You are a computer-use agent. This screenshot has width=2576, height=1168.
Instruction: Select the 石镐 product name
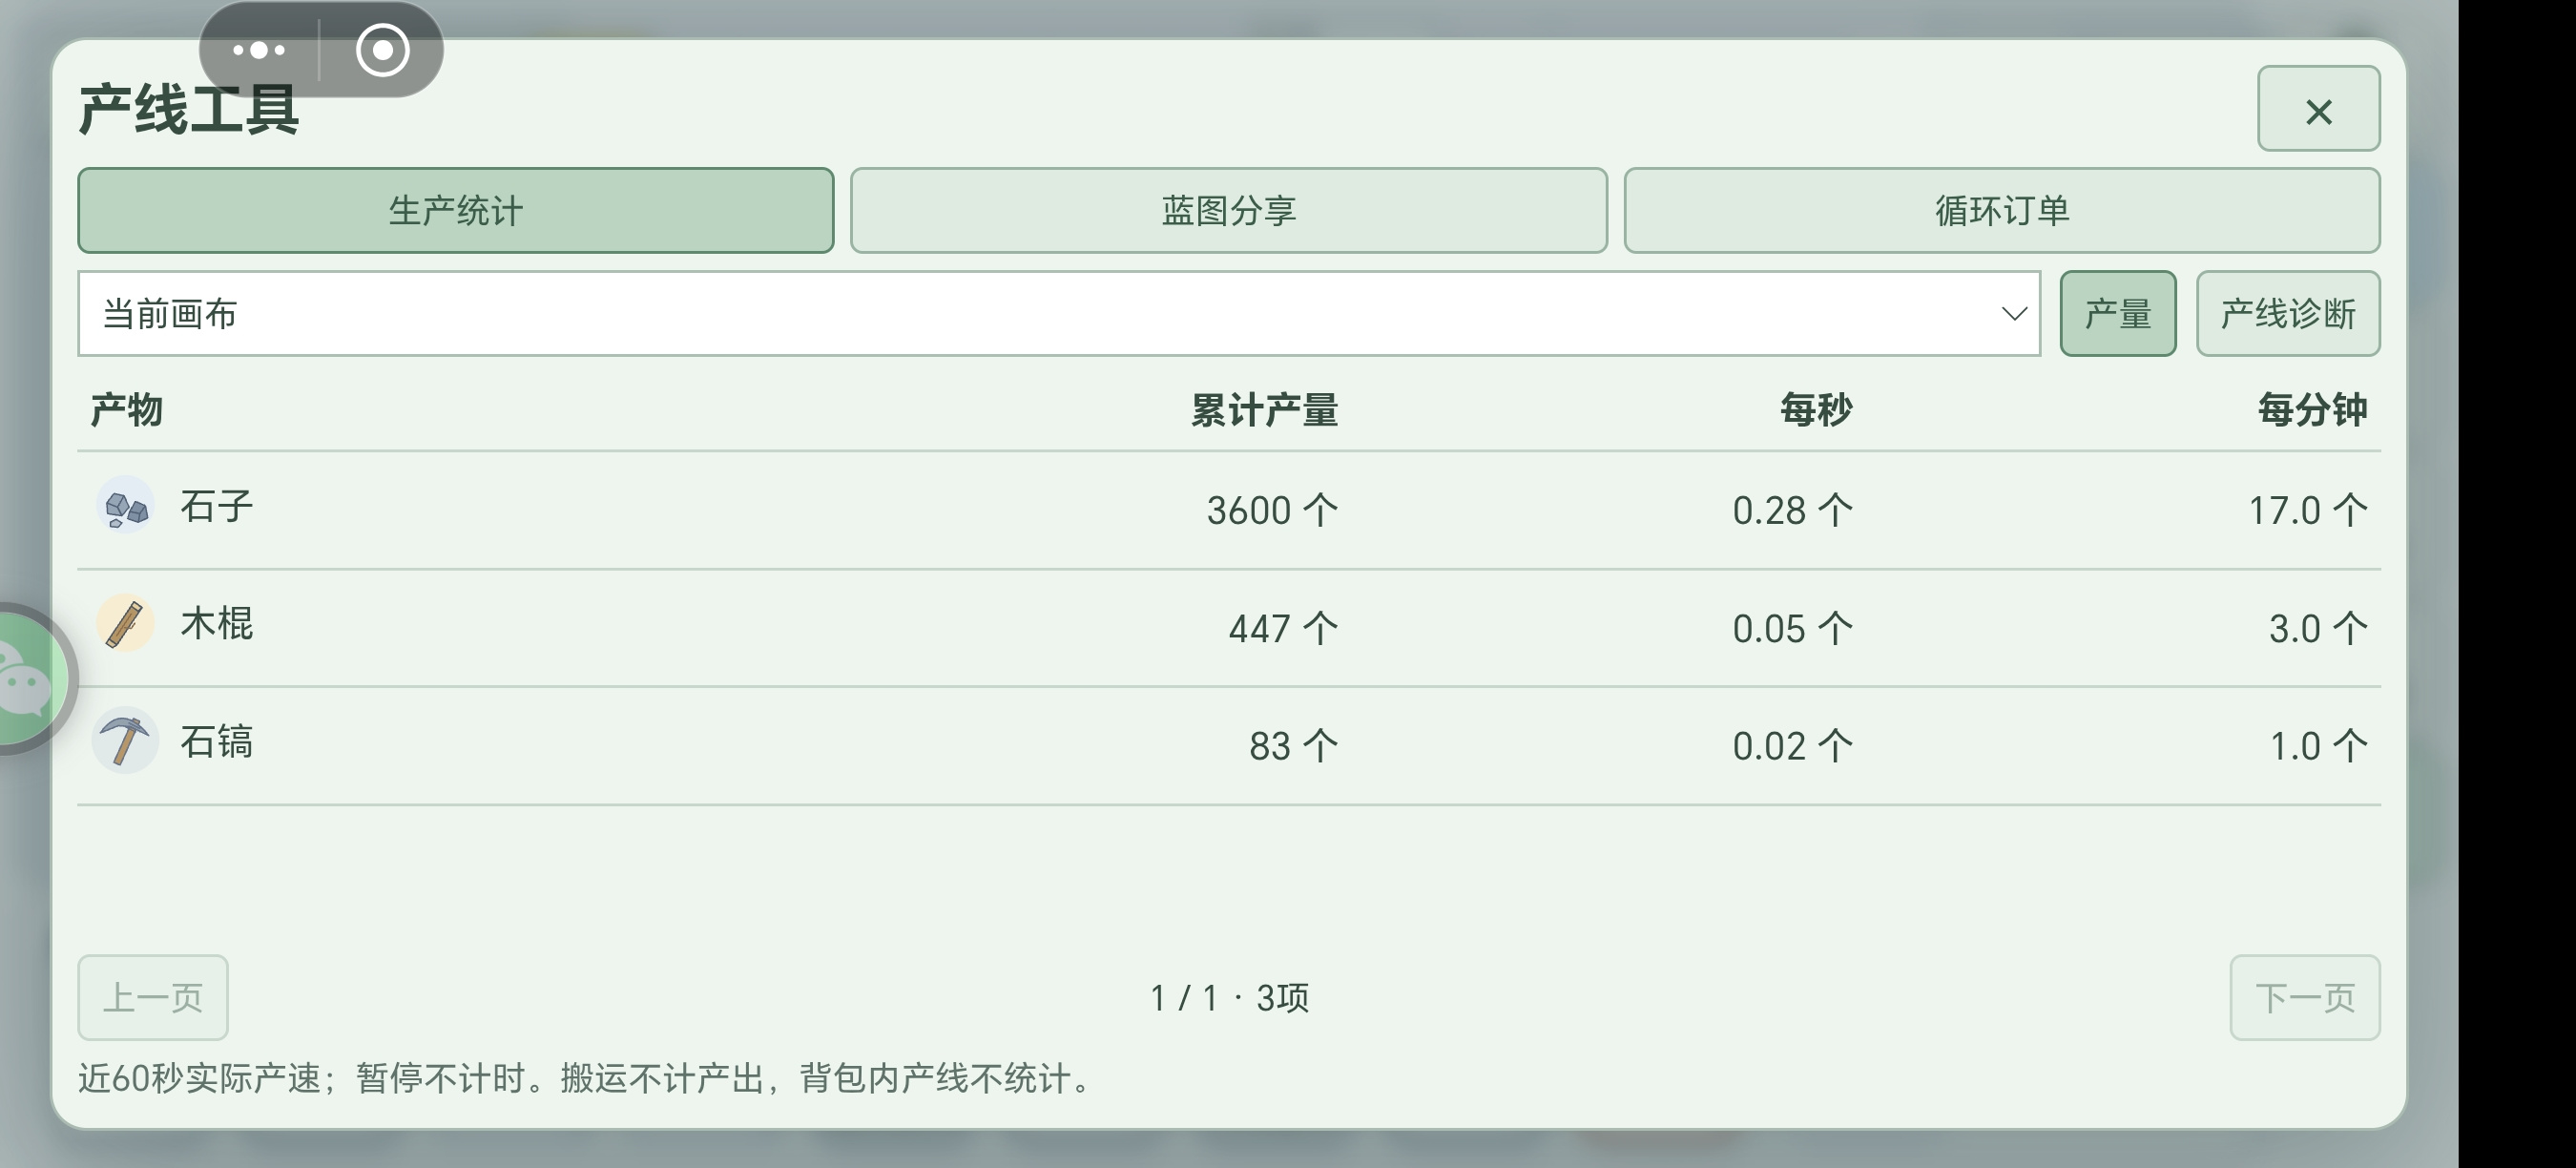click(x=217, y=742)
